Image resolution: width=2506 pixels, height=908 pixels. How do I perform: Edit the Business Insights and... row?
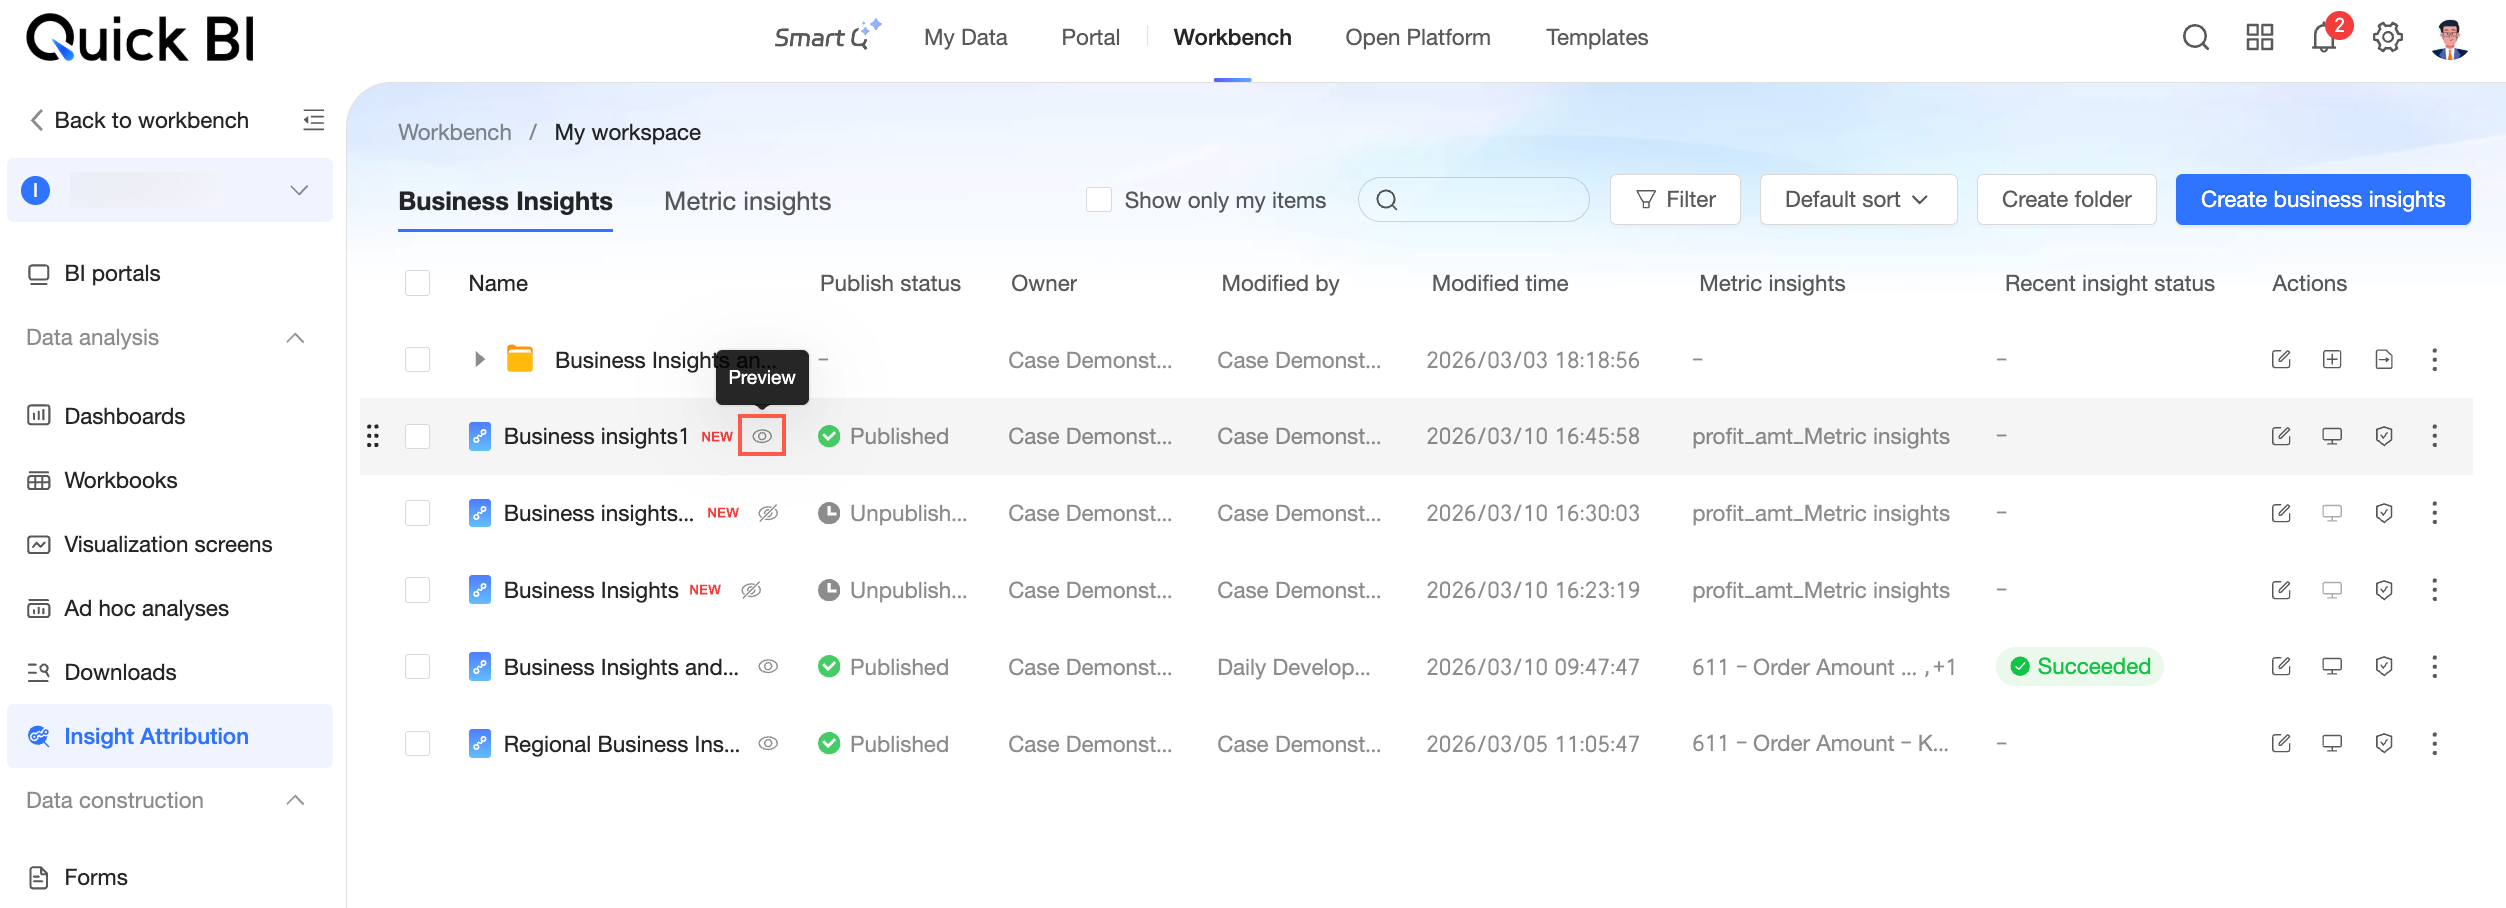2281,666
